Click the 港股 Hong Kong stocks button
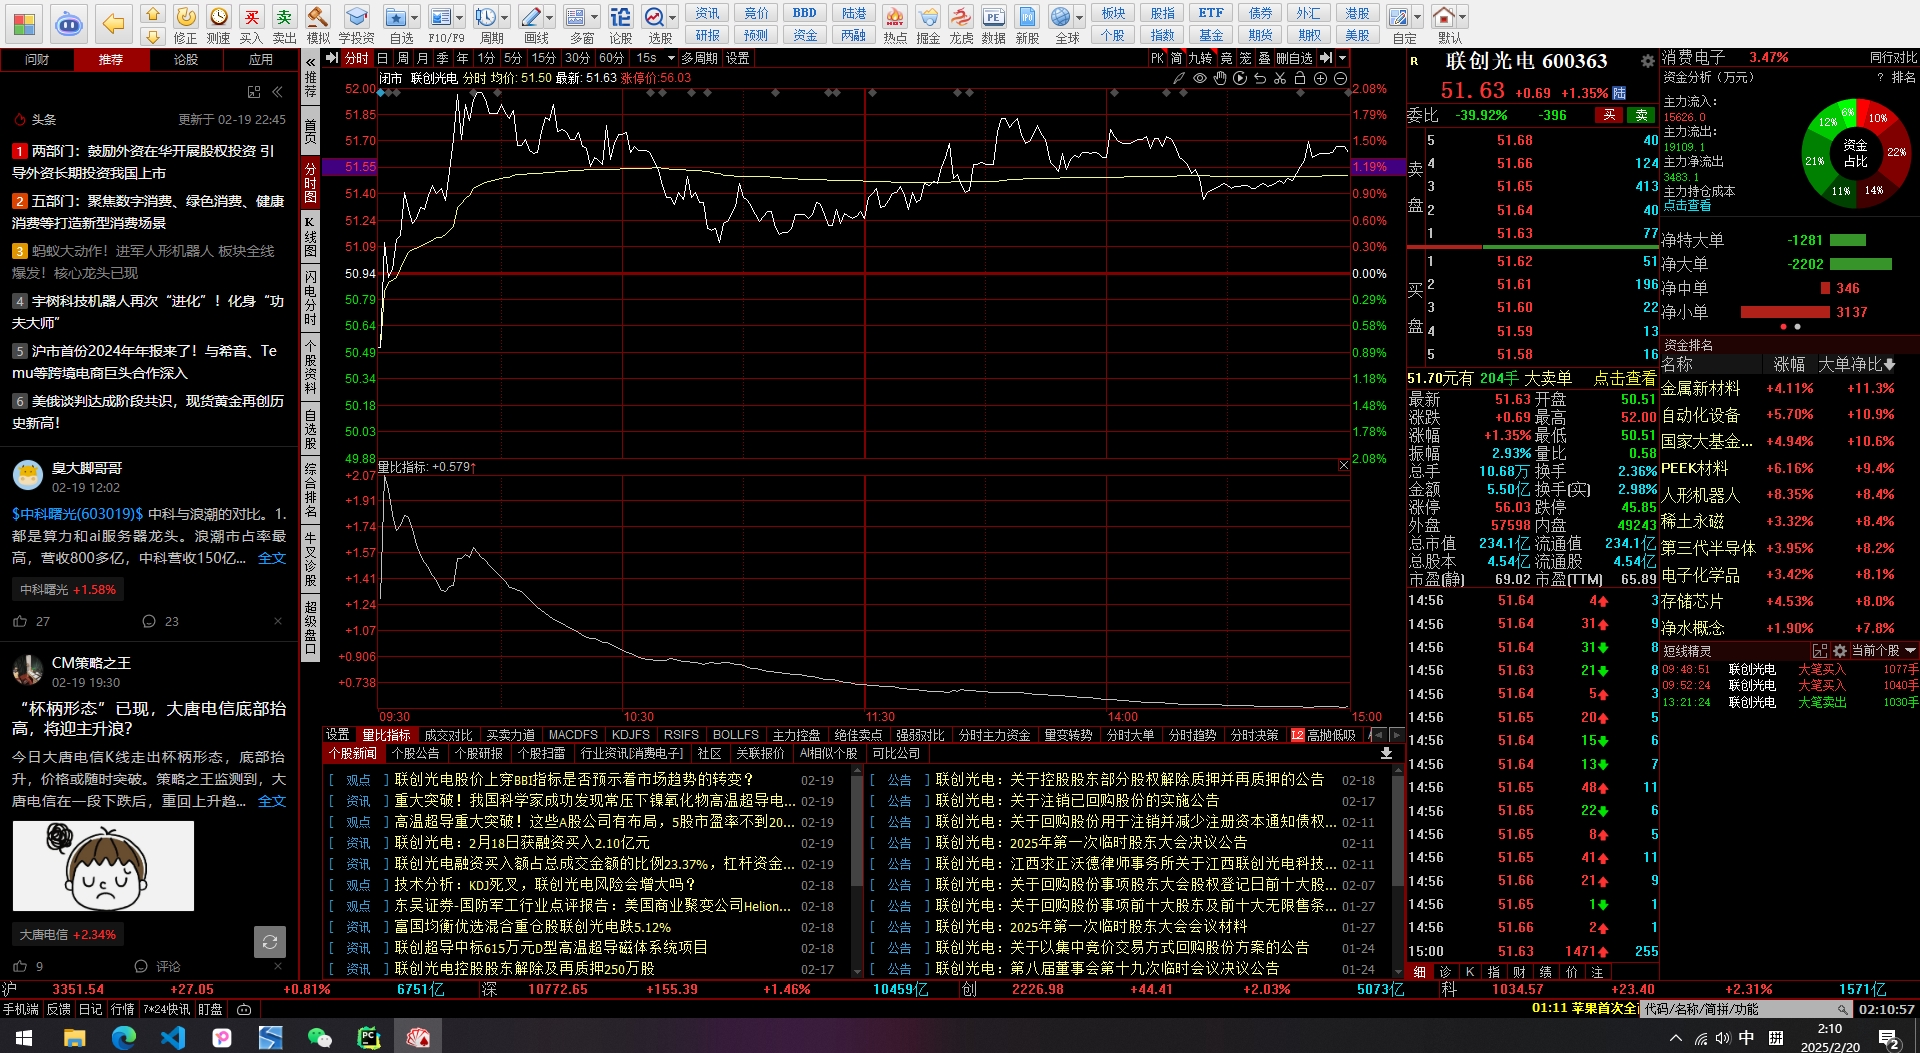 (x=1357, y=13)
